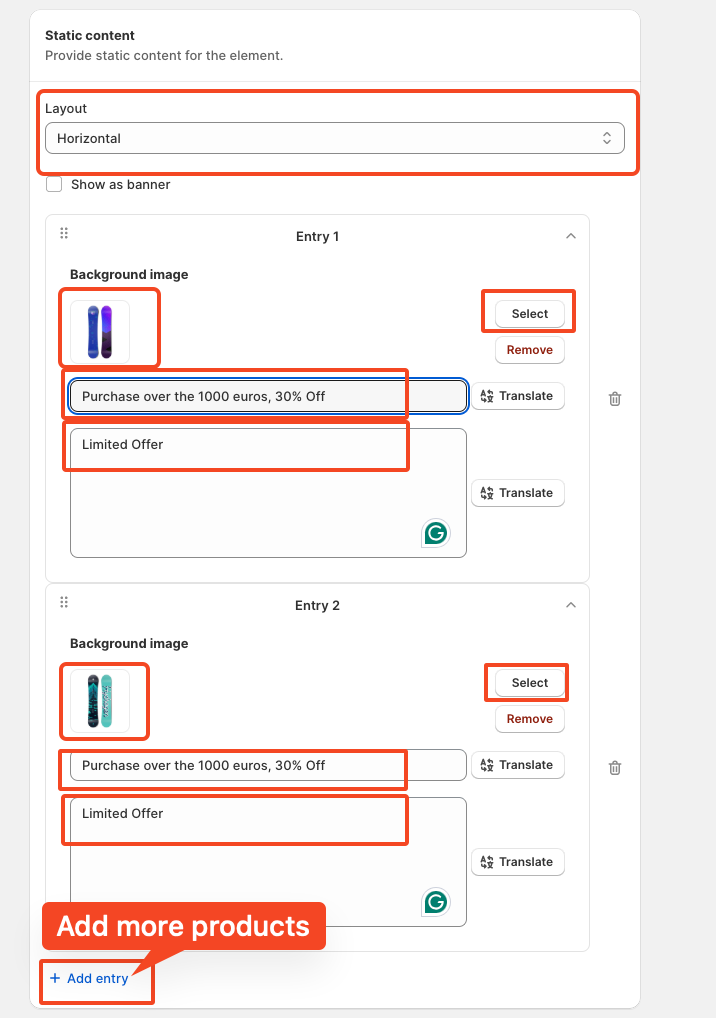Screen dimensions: 716x1018
Task: Grab the Entry 2 drag handle
Action: click(64, 602)
